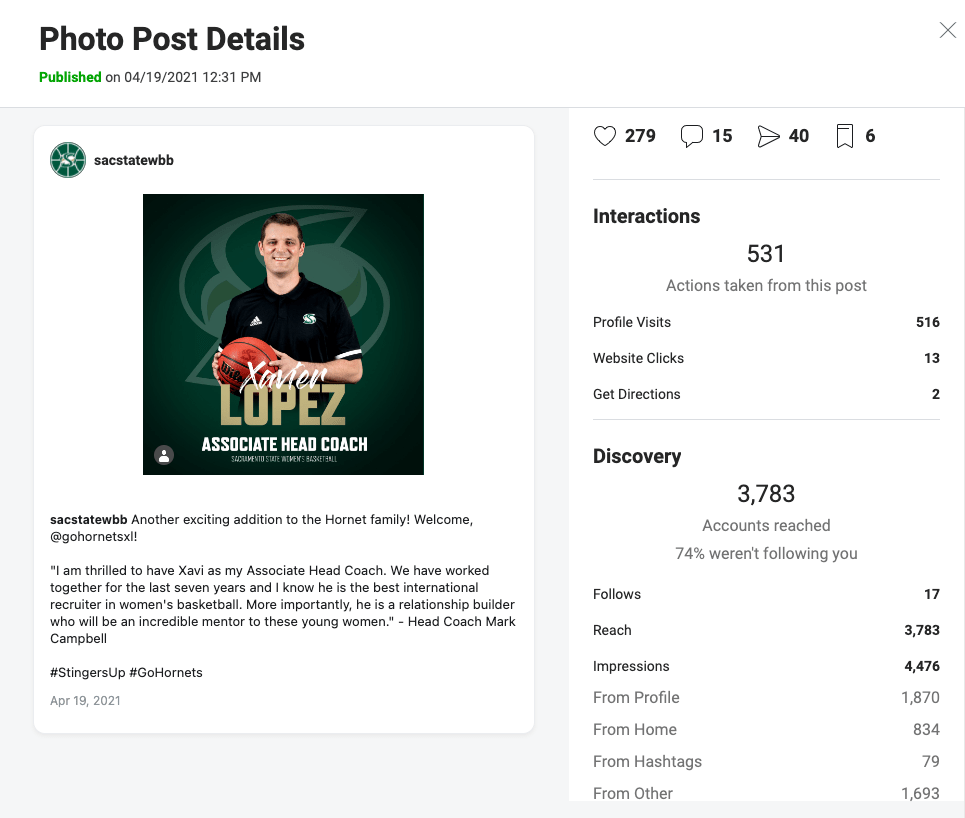Click the Published status label
The image size is (965, 818).
(x=70, y=77)
